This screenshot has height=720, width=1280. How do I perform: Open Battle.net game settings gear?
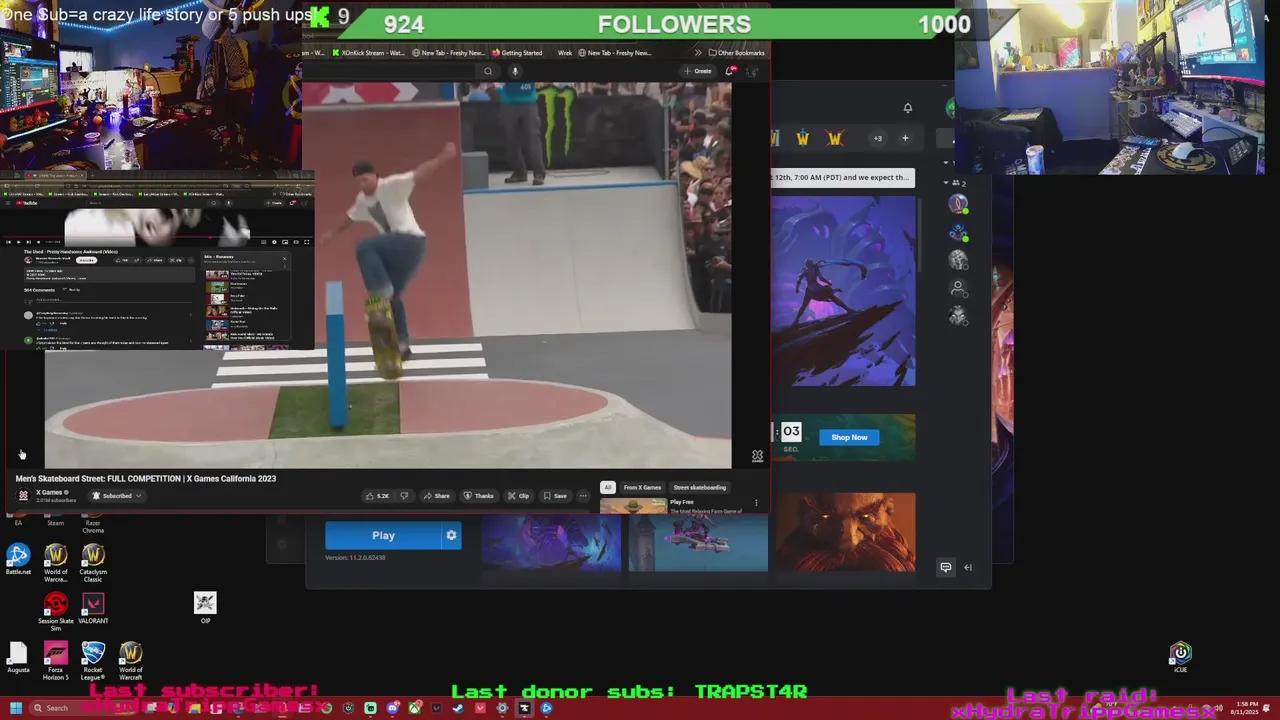451,536
